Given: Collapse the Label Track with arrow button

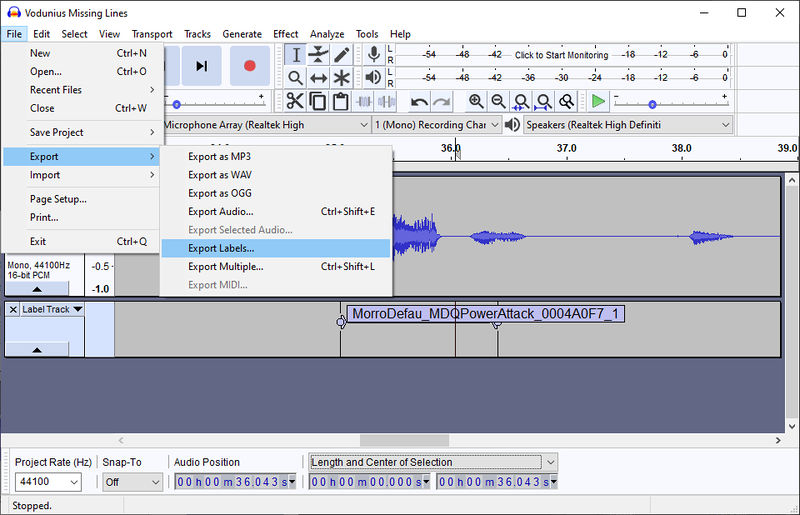Looking at the screenshot, I should click(37, 350).
